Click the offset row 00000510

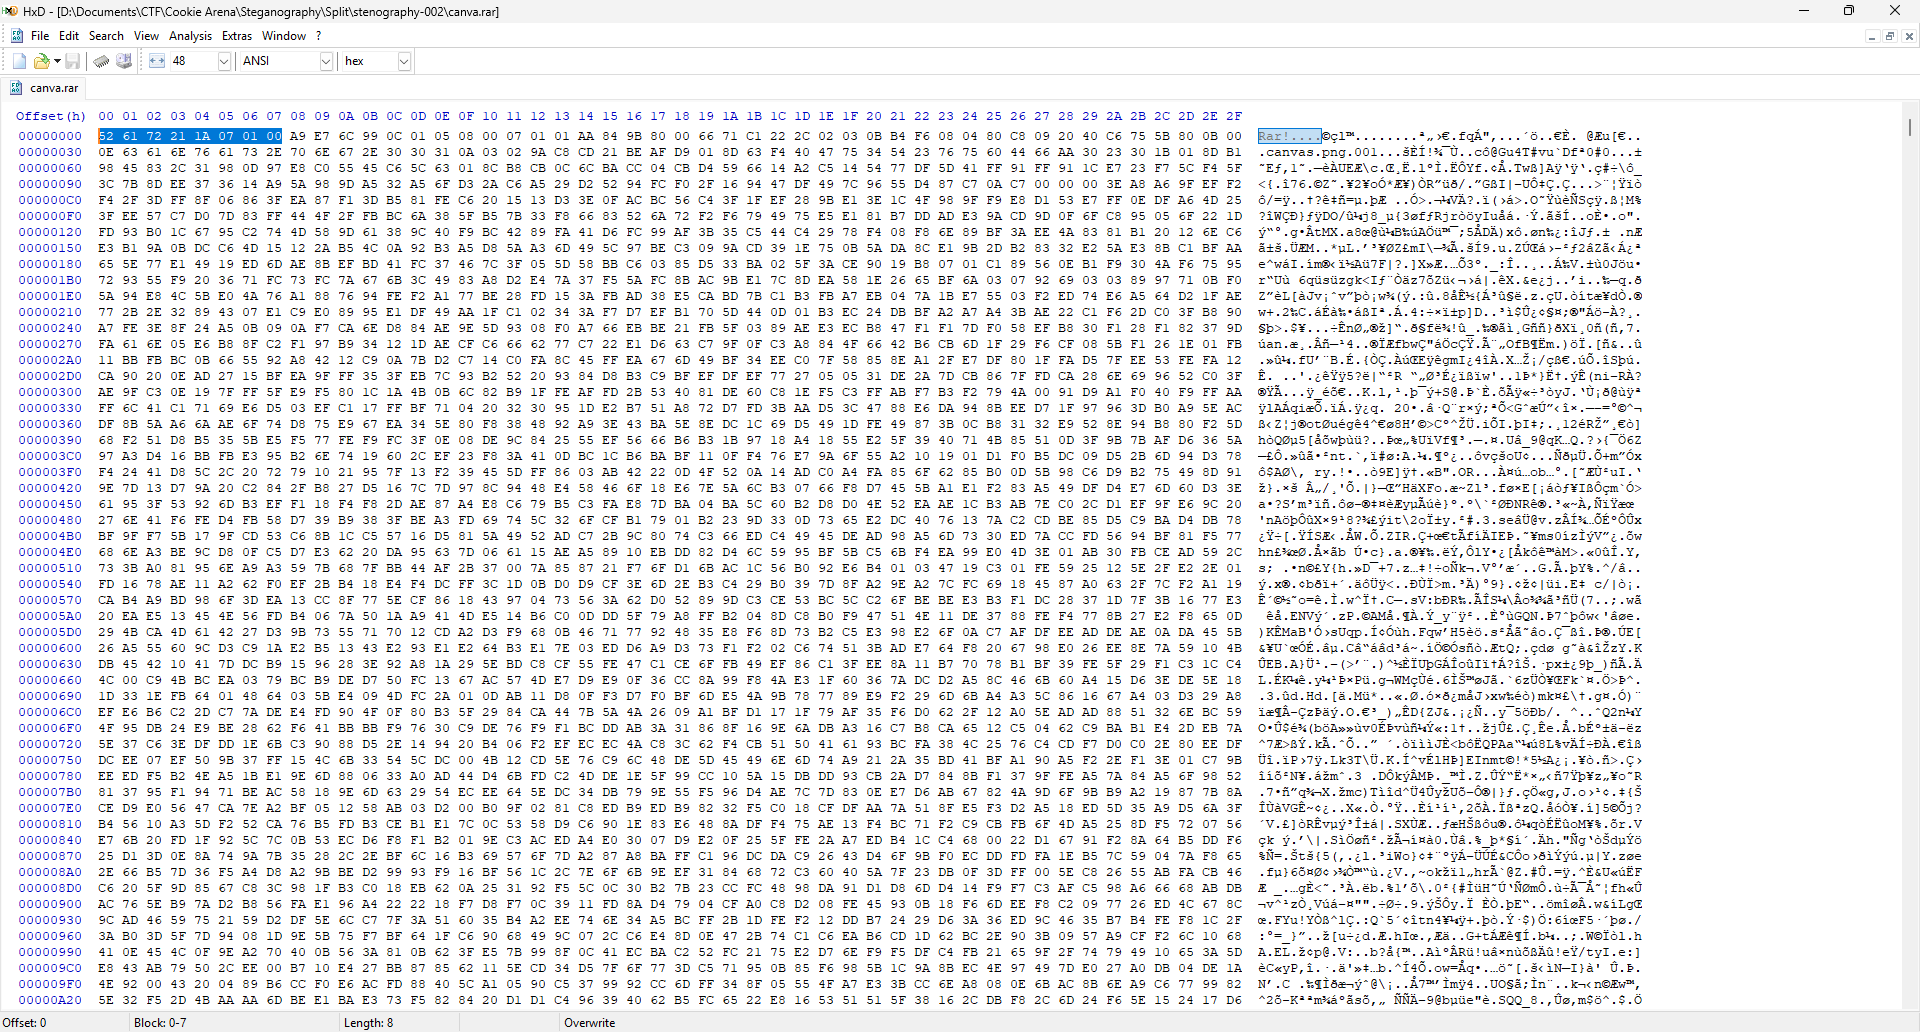[x=50, y=568]
